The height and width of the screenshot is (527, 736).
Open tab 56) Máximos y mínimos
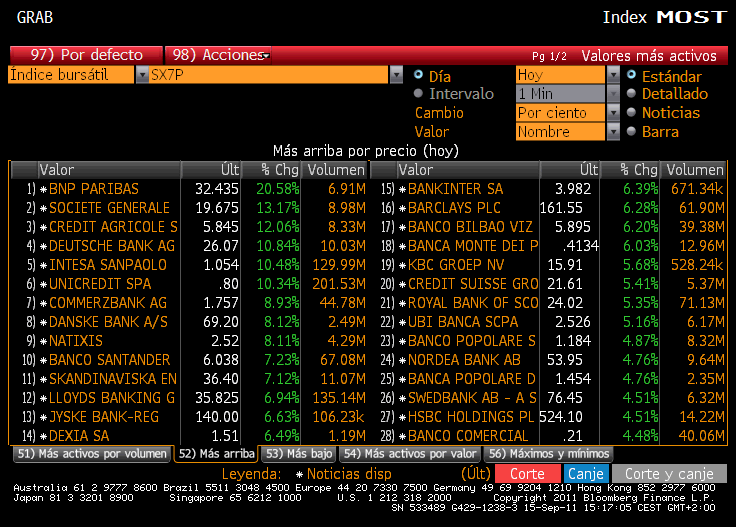(x=549, y=454)
